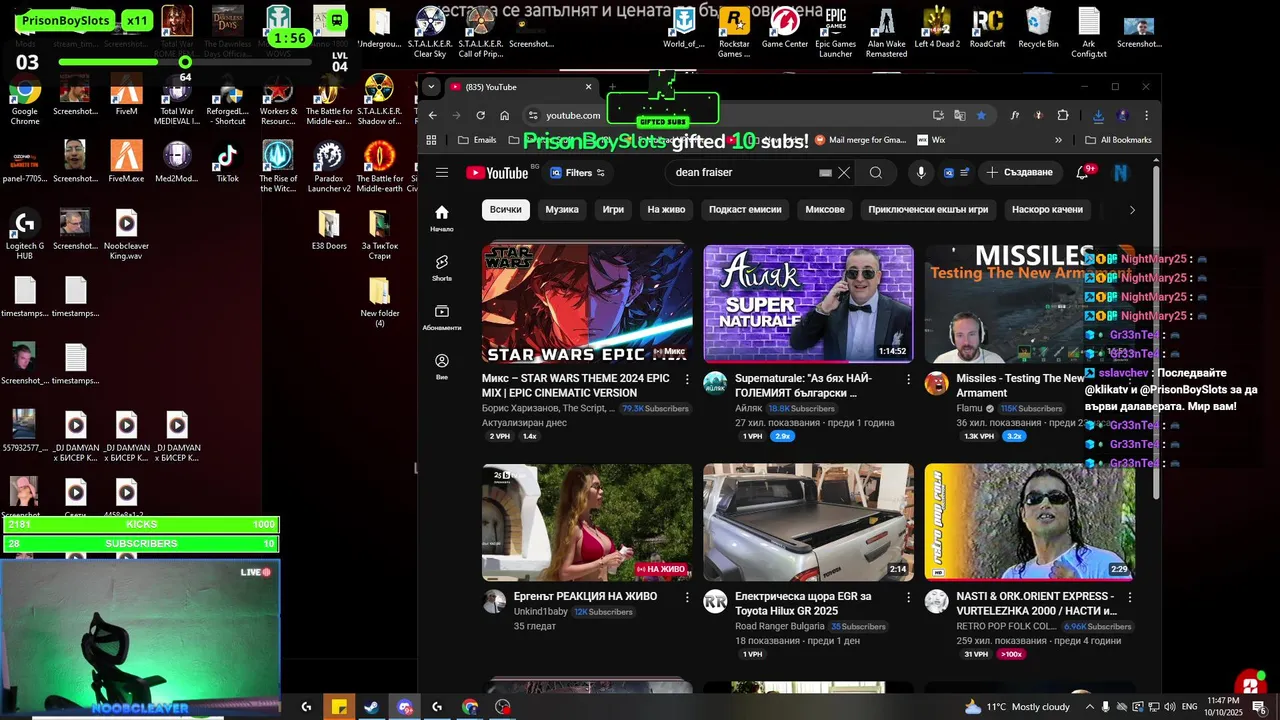Select the Миксове filter chip
Image resolution: width=1280 pixels, height=720 pixels.
[x=825, y=210]
